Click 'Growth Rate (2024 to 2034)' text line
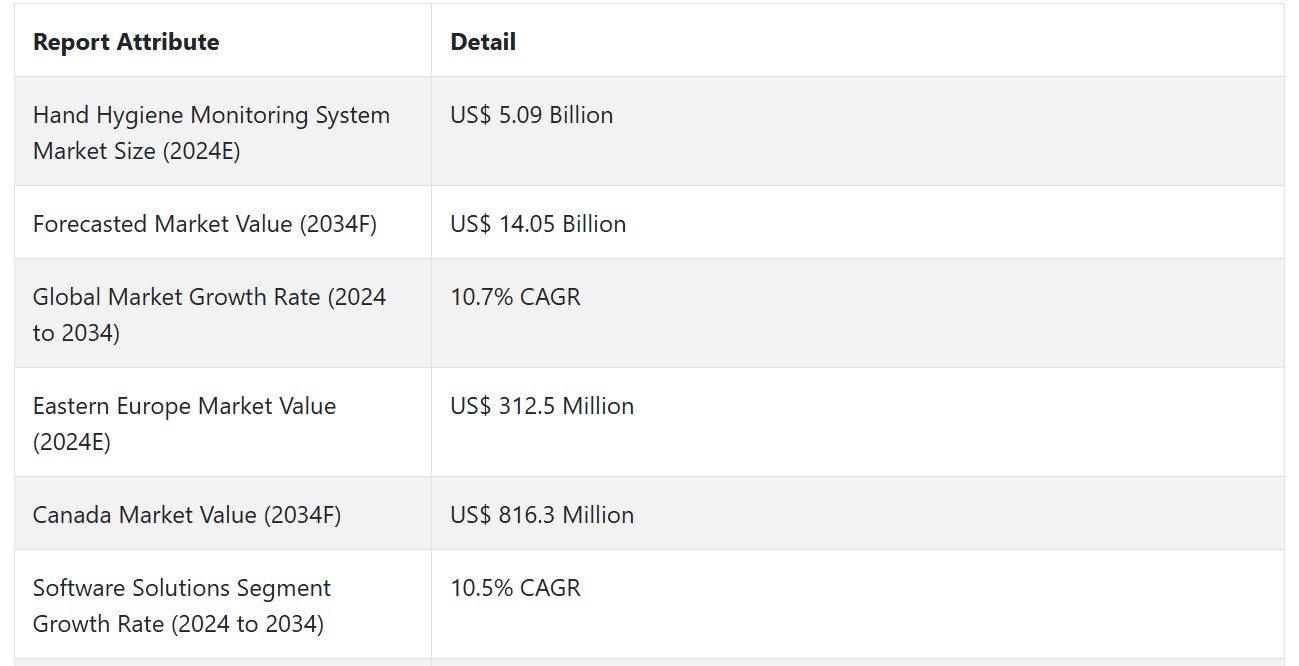This screenshot has height=666, width=1299. point(178,624)
